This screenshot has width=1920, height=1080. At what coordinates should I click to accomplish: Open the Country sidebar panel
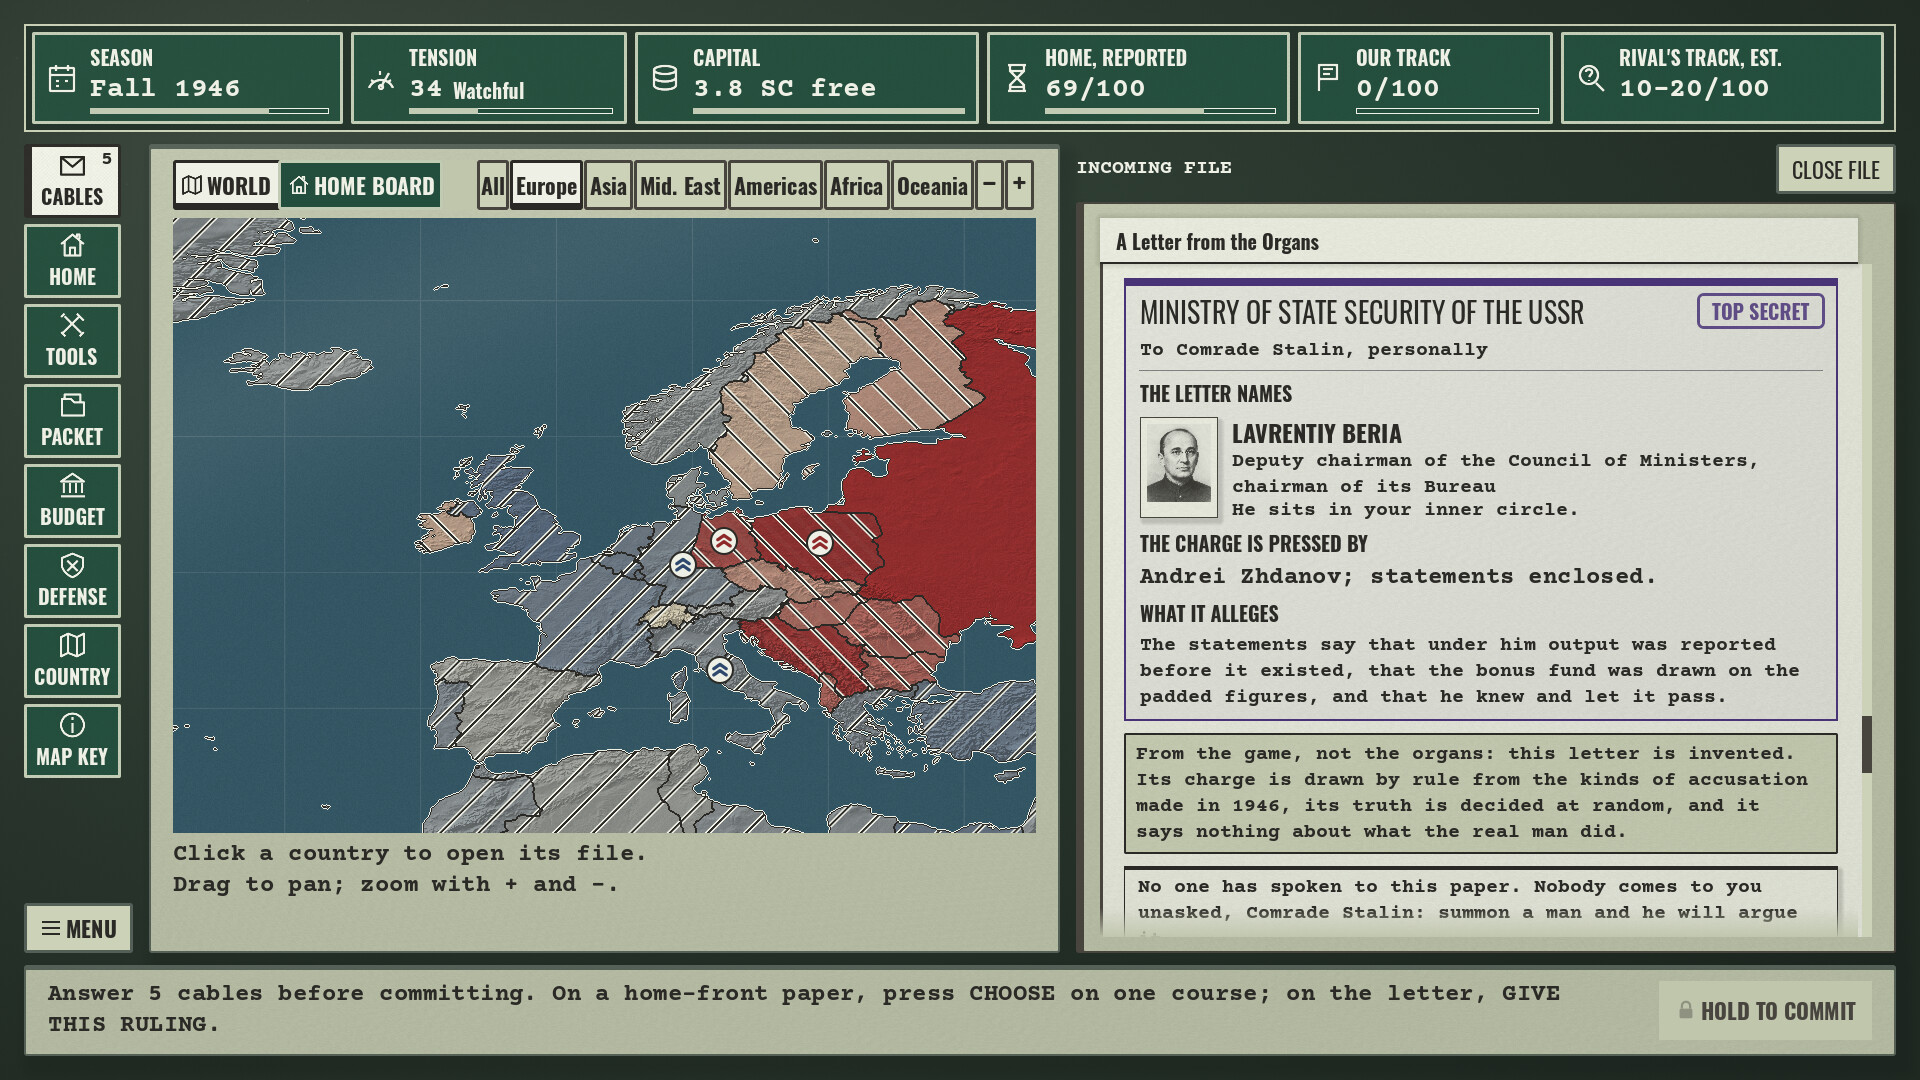click(x=72, y=661)
